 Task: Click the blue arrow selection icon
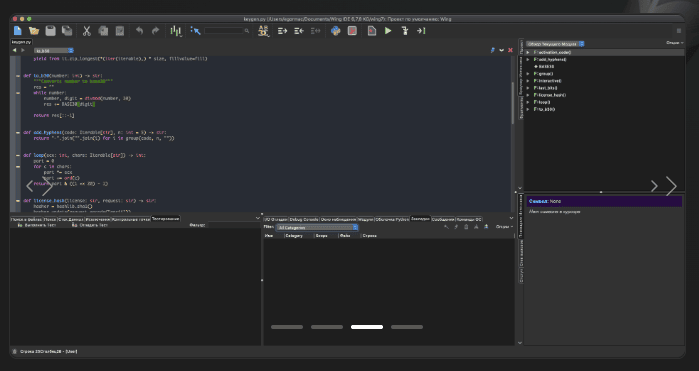195,31
